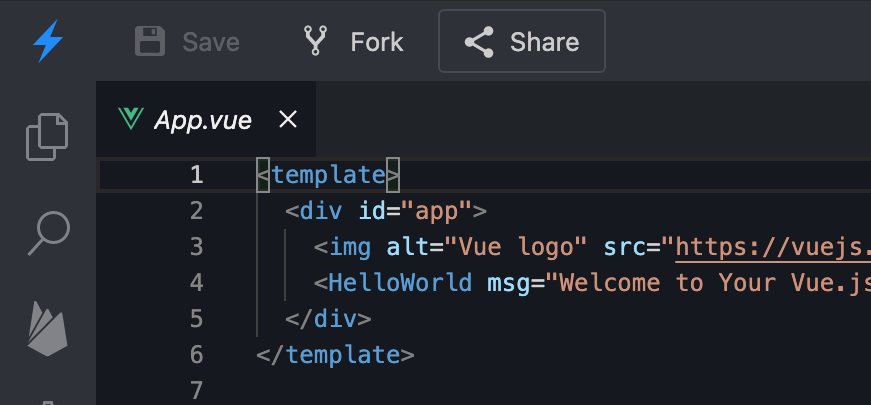Click line number 4 in gutter
Screen dimensions: 871x405
[x=196, y=283]
